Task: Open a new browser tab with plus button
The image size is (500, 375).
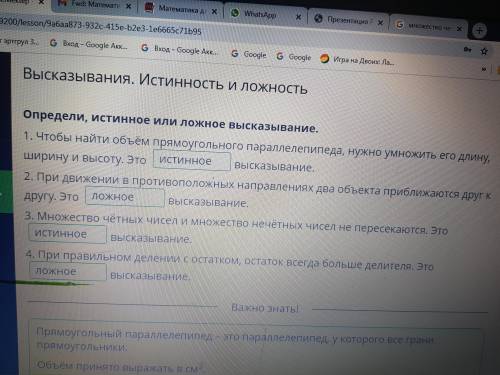Action: (x=479, y=31)
